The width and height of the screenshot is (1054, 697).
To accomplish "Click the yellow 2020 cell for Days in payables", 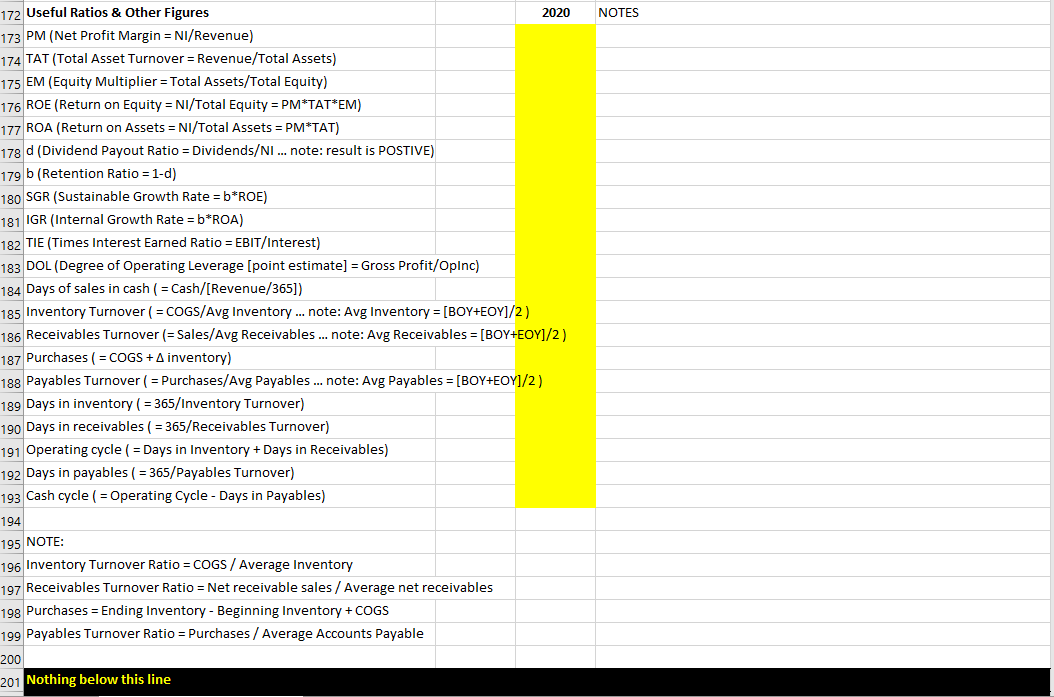I will (555, 473).
